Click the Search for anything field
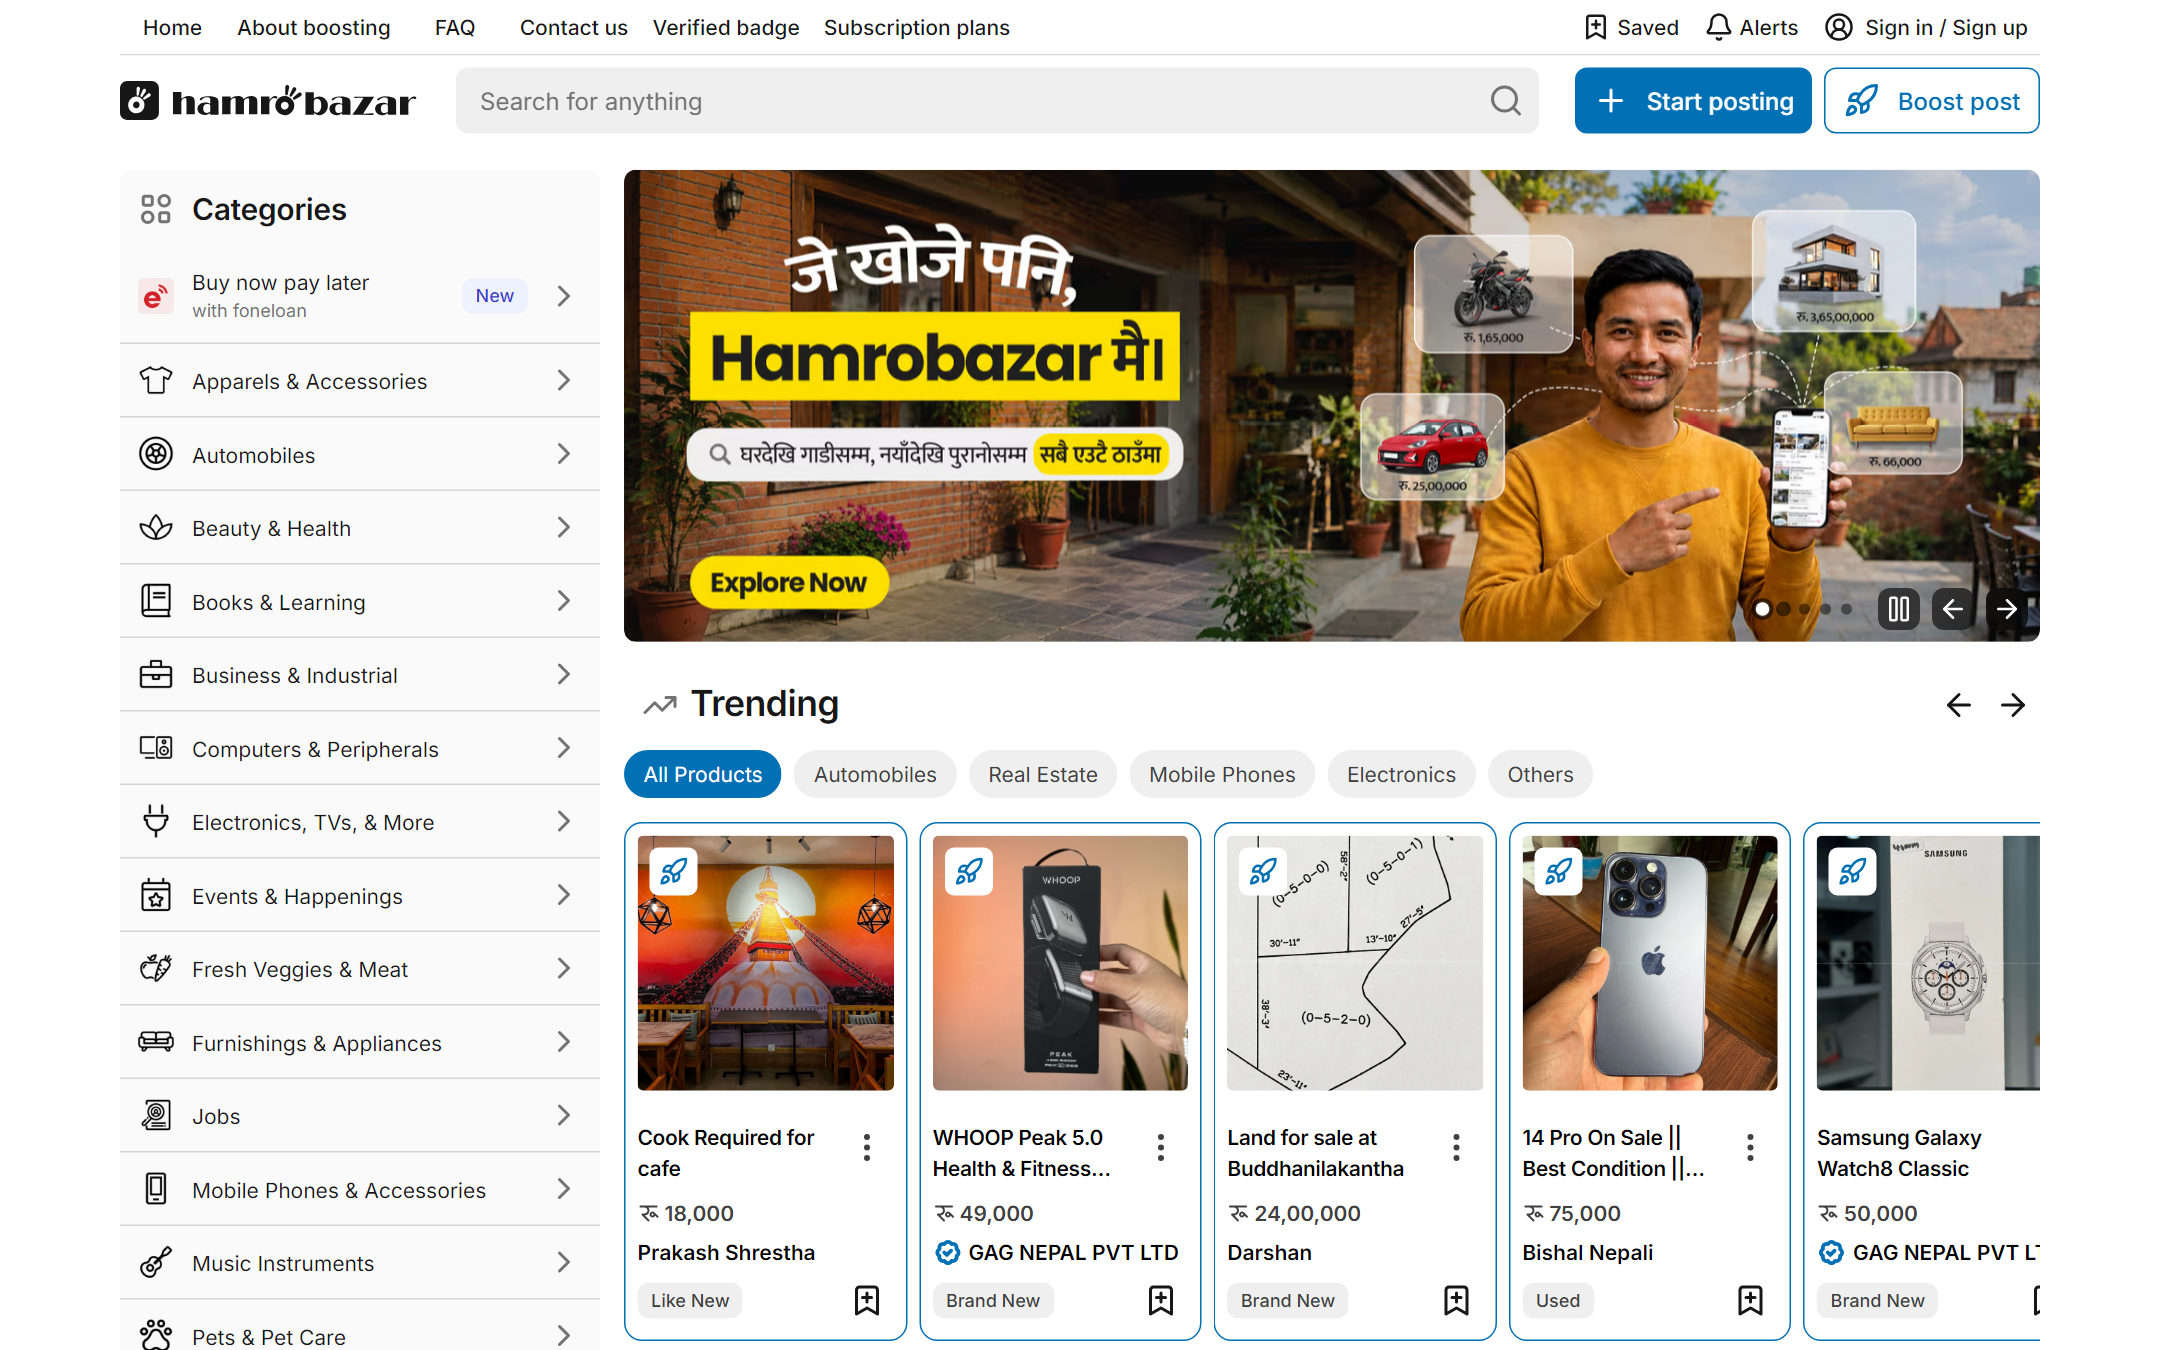This screenshot has height=1350, width=2160. [997, 101]
